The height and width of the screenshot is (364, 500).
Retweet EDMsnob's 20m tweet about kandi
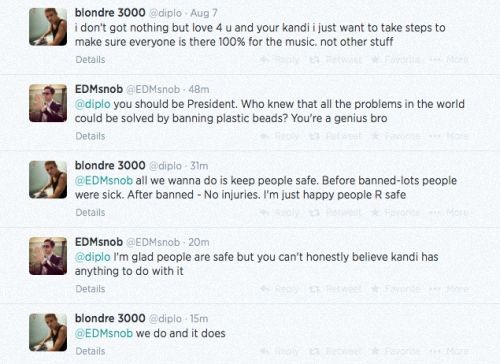pyautogui.click(x=335, y=289)
